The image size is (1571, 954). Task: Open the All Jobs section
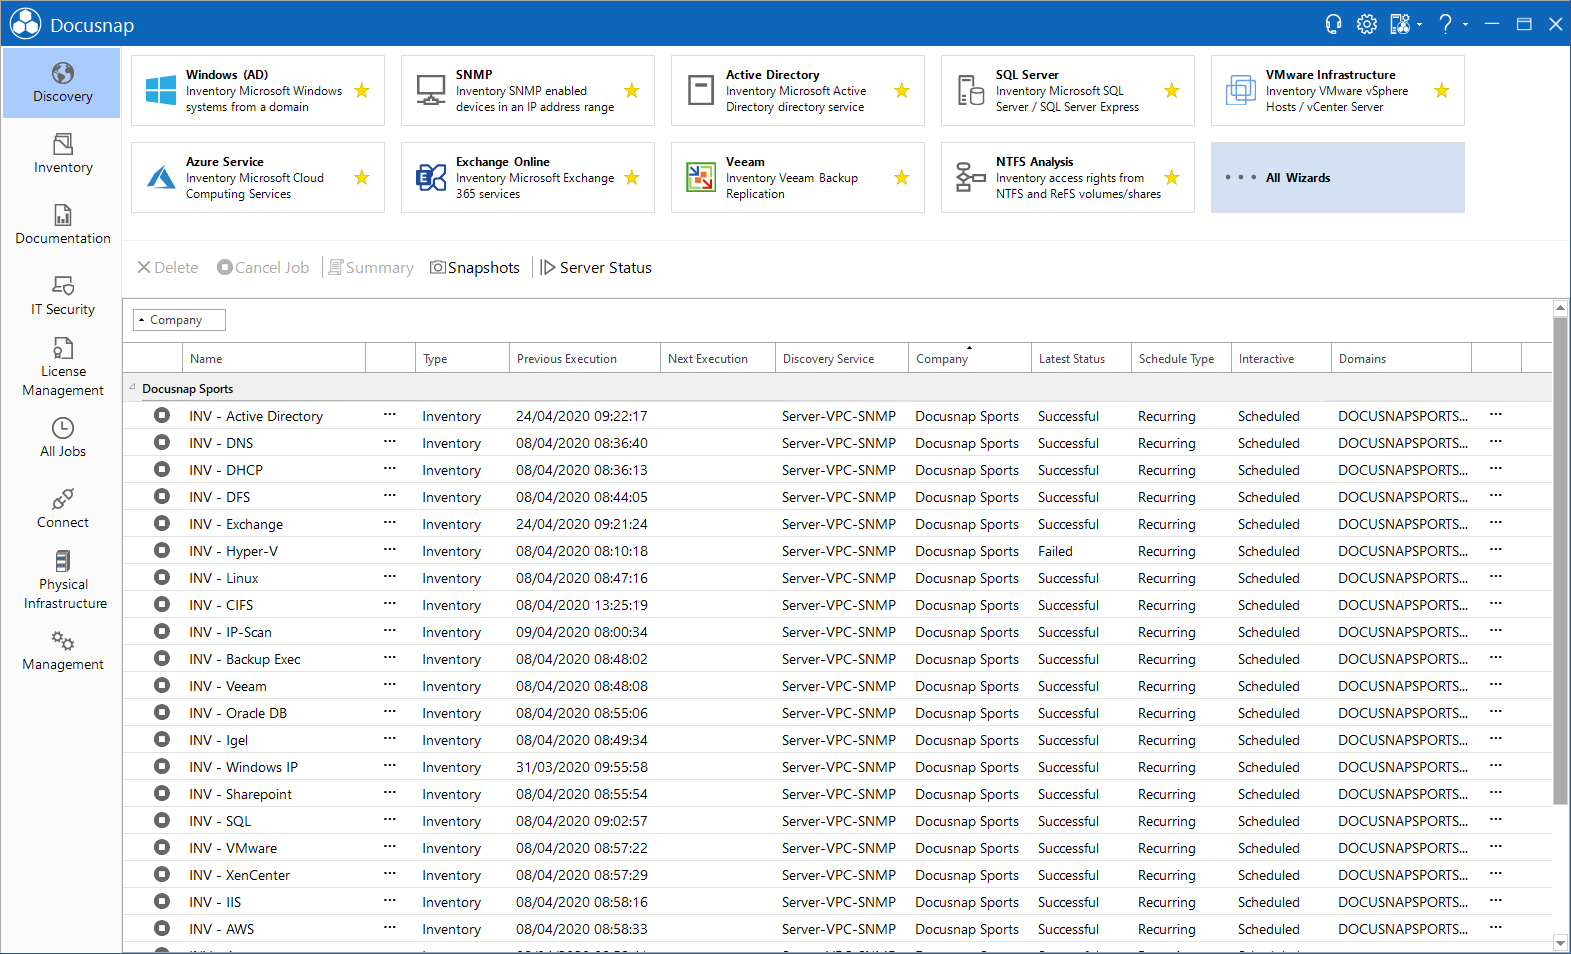coord(62,438)
